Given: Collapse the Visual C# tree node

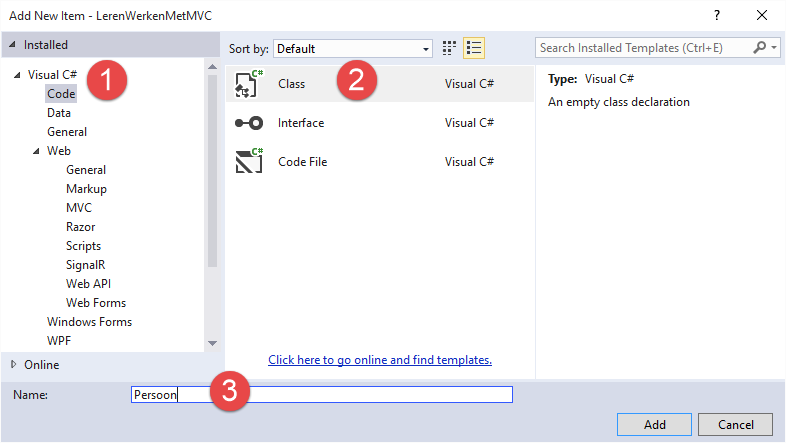Looking at the screenshot, I should click(x=19, y=75).
